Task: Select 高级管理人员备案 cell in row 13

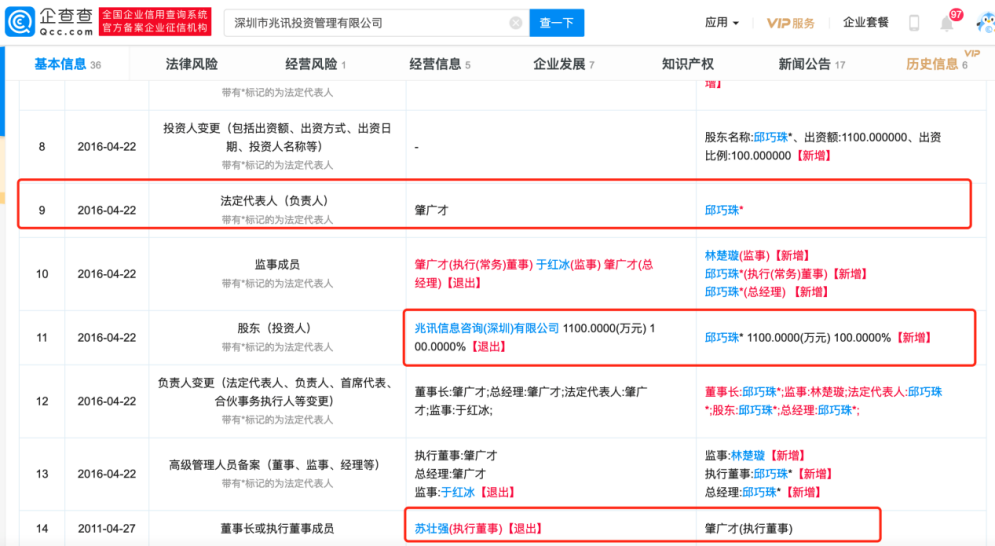Action: (x=277, y=474)
